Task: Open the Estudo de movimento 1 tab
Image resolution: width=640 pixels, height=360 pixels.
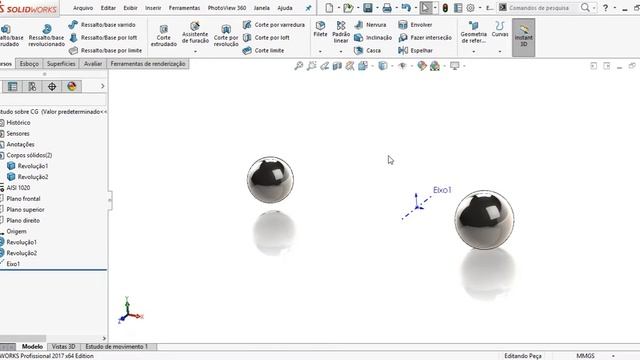Action: (x=116, y=347)
